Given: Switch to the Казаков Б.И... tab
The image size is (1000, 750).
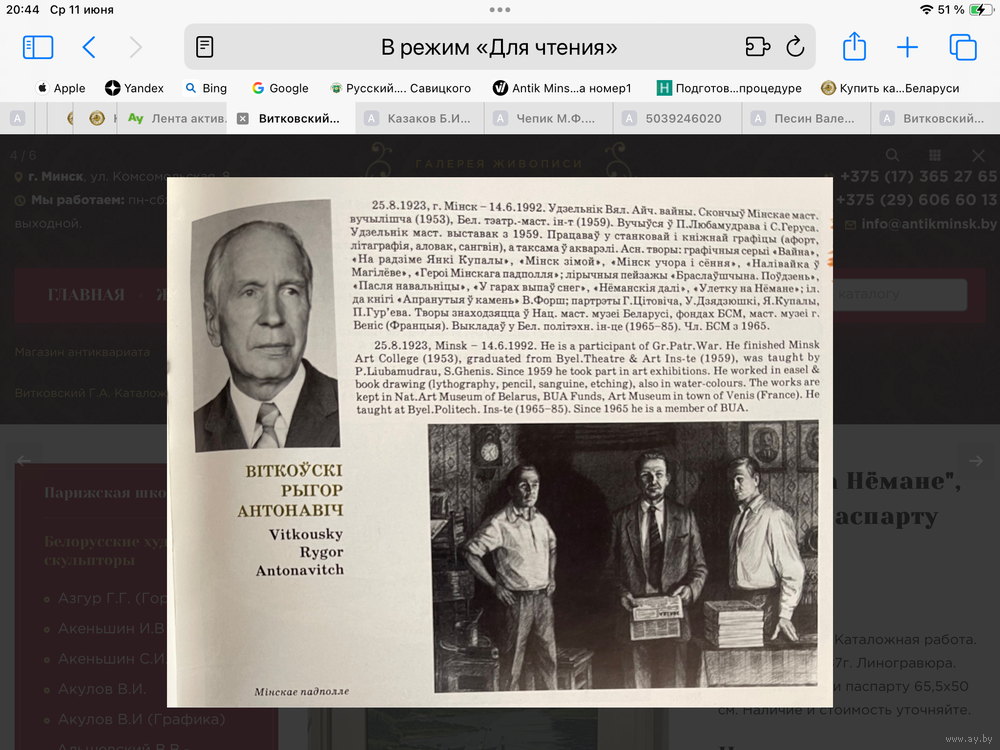Looking at the screenshot, I should (x=420, y=119).
